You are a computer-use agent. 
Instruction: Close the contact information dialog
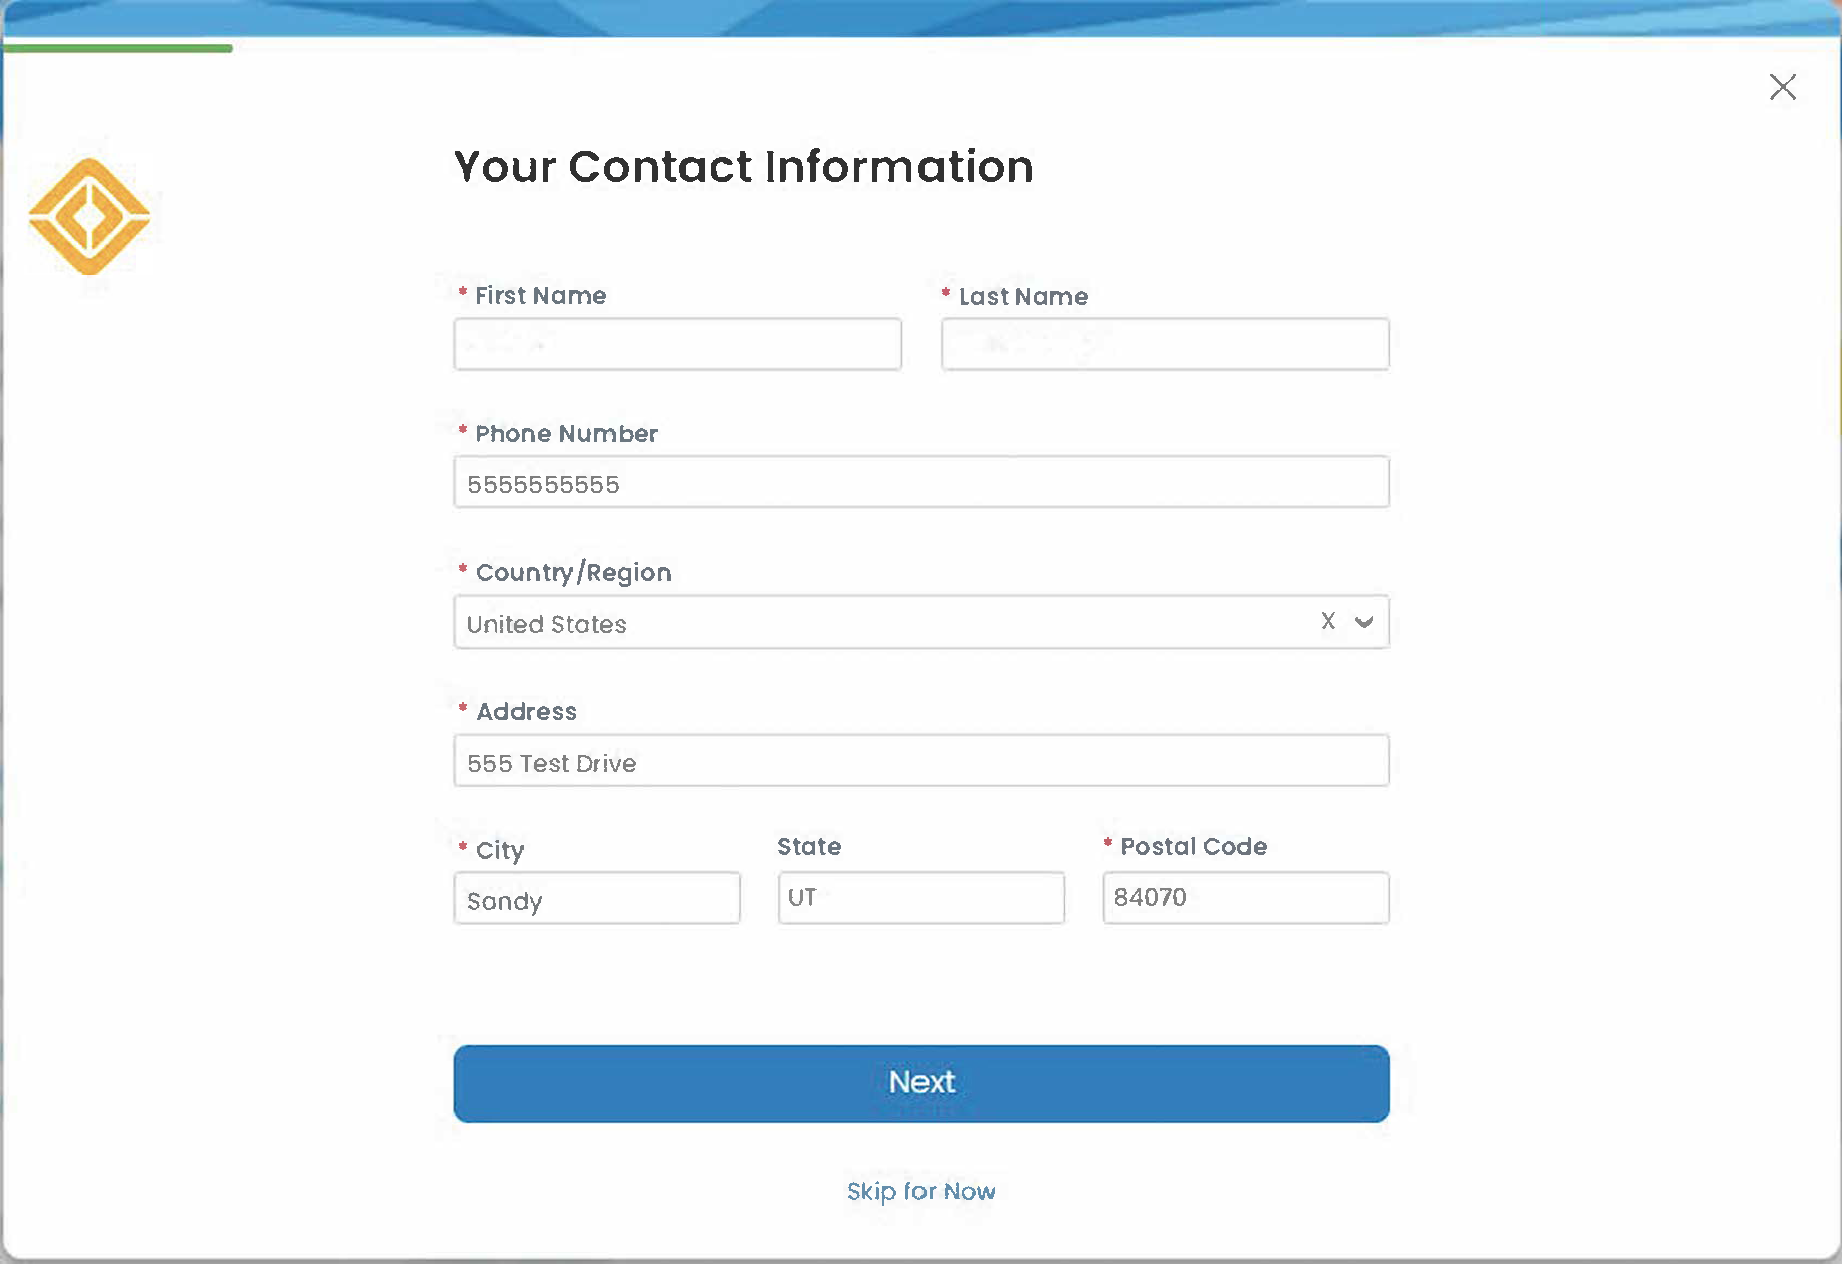(x=1783, y=87)
